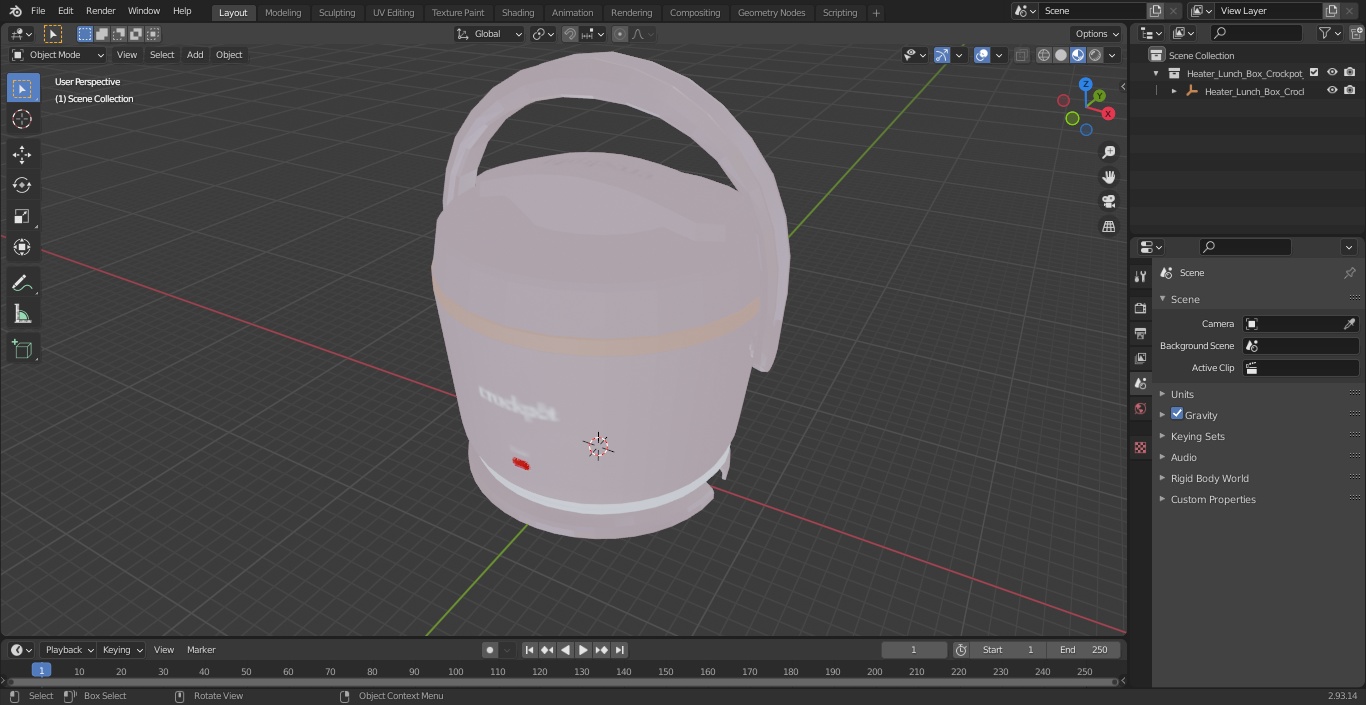The width and height of the screenshot is (1366, 705).
Task: Play the animation forward
Action: pyautogui.click(x=584, y=650)
